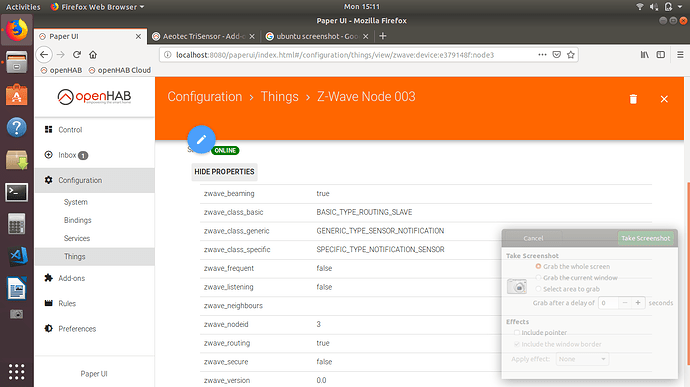
Task: Decrease screenshot delay with minus
Action: [x=624, y=303]
